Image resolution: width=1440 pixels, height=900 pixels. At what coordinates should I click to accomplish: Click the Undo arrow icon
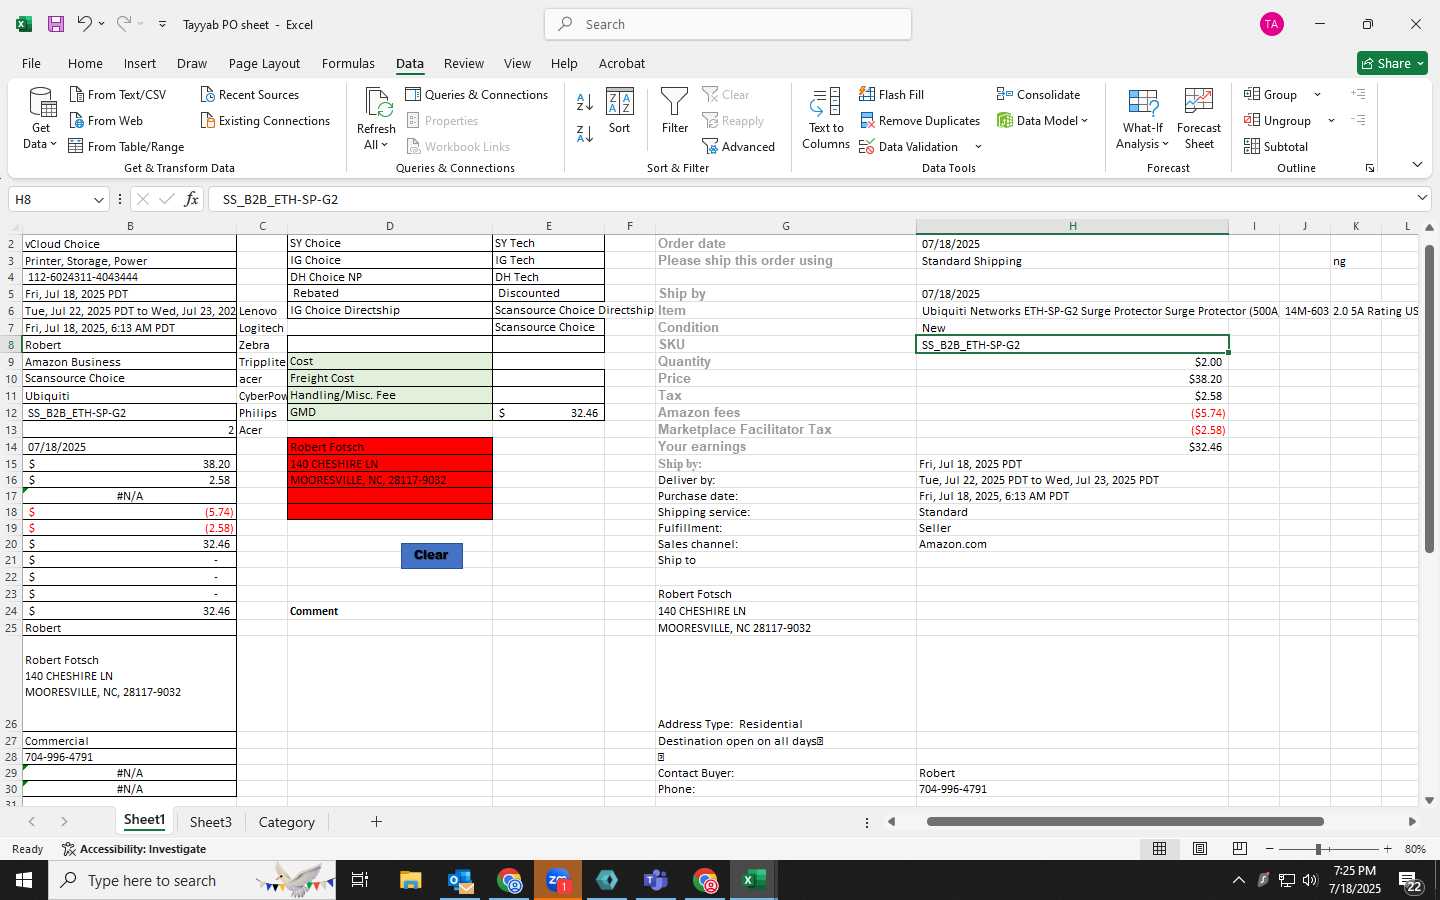(85, 24)
